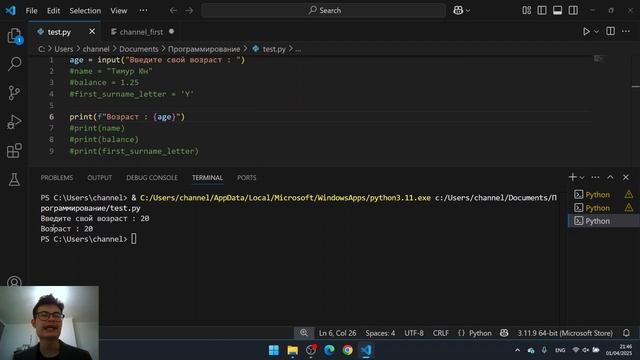Open notifications bell in status bar
This screenshot has height=360, width=640.
626,333
